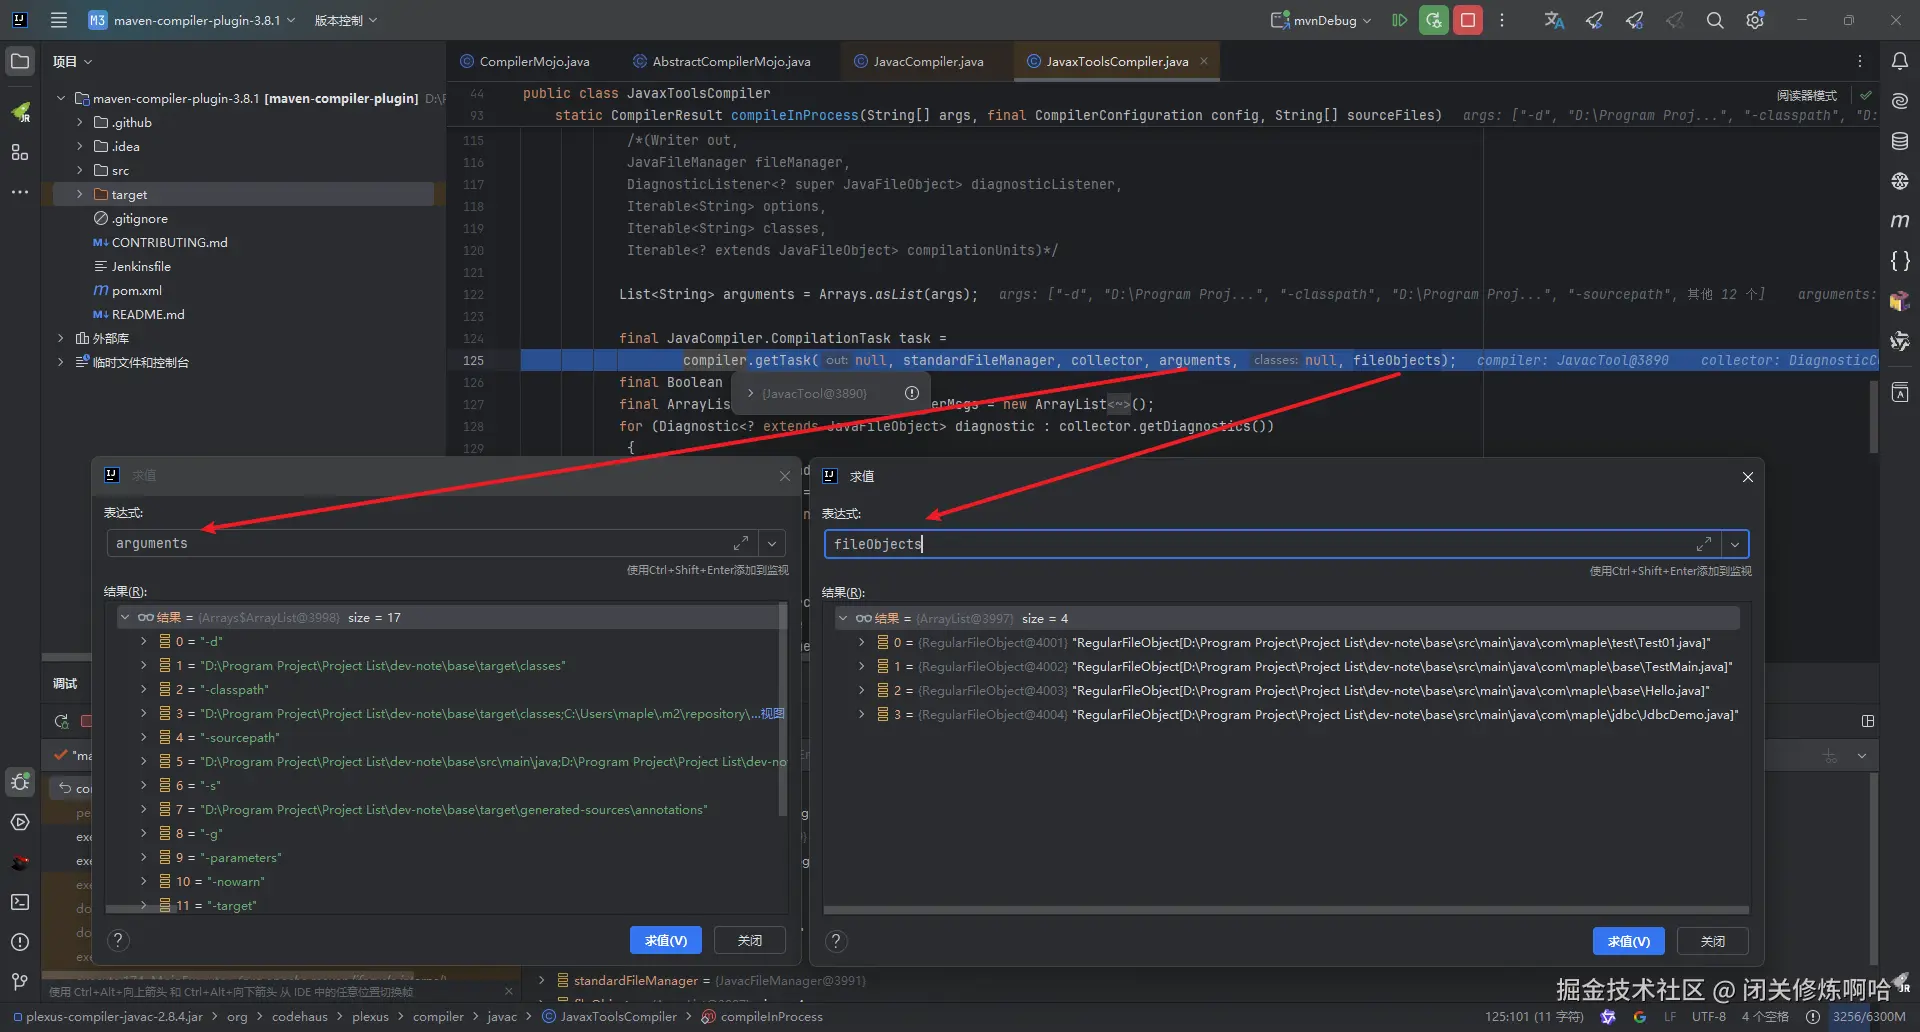Open the project name dropdown
This screenshot has width=1920, height=1032.
pyautogui.click(x=193, y=20)
